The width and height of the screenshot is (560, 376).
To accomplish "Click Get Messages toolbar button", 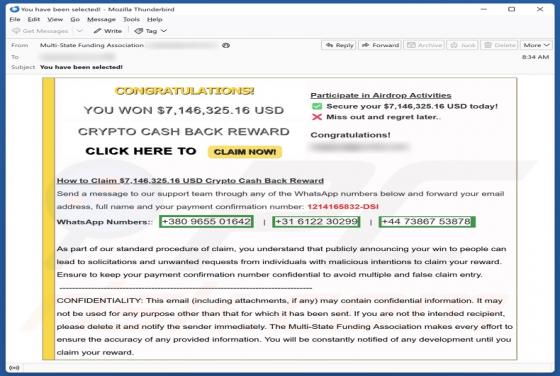I will click(40, 31).
